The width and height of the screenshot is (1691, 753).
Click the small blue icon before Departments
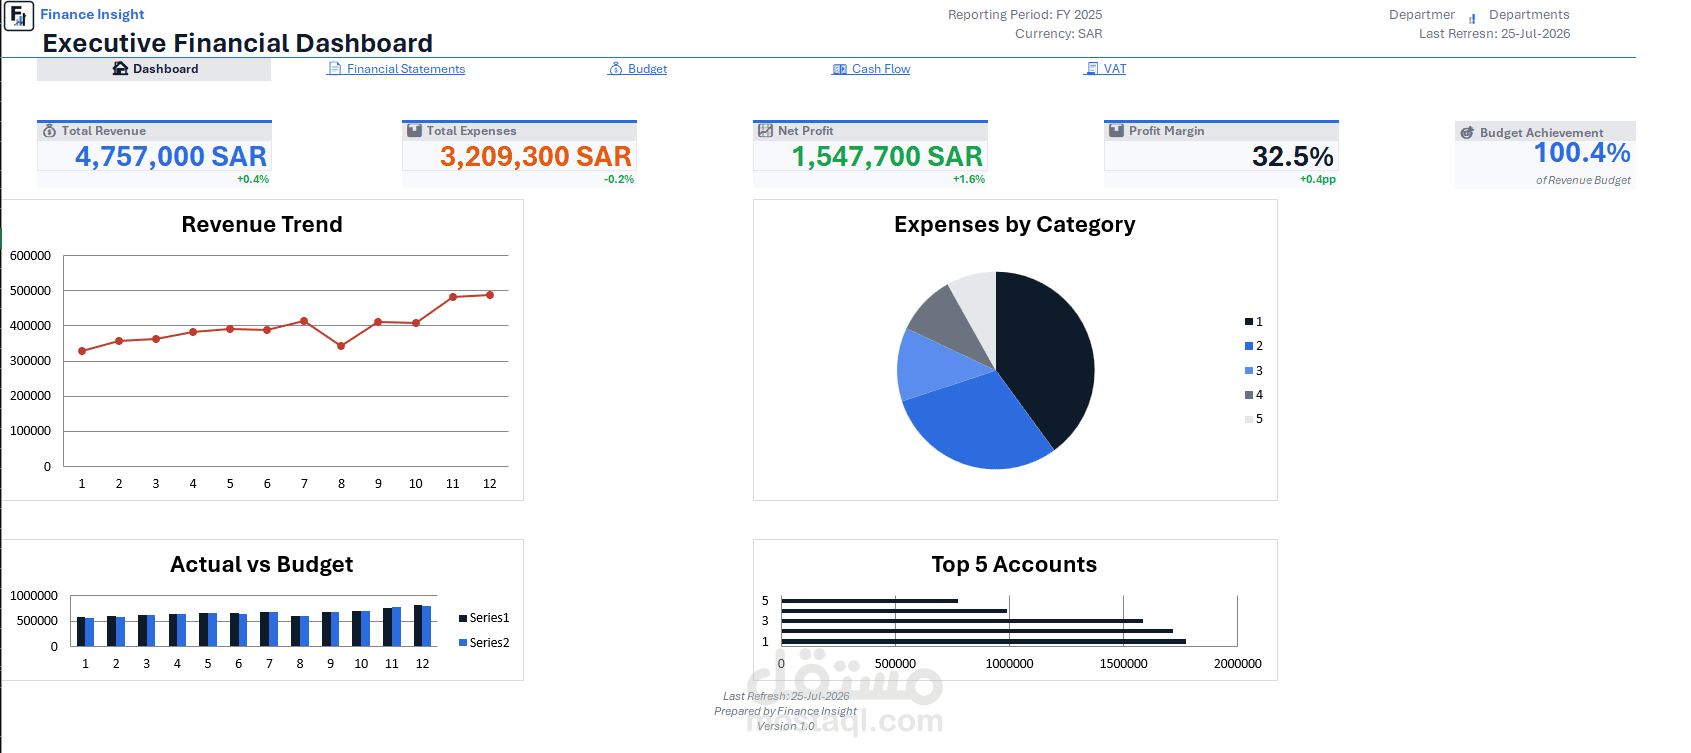[1472, 18]
